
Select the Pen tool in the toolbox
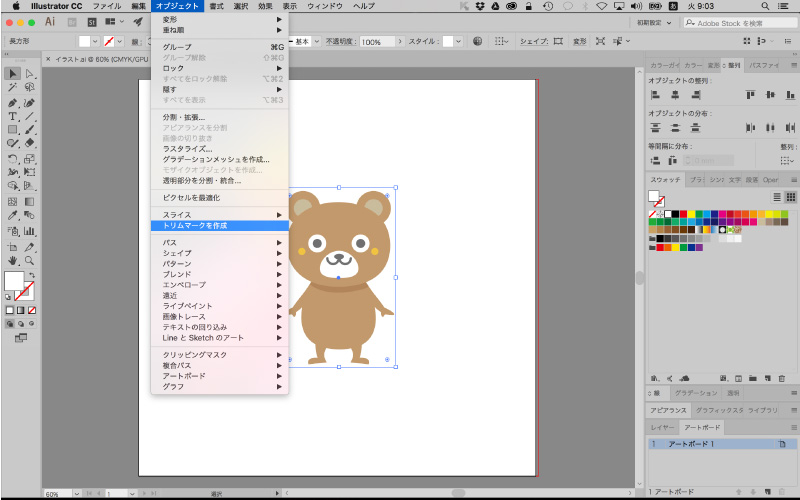tap(12, 102)
